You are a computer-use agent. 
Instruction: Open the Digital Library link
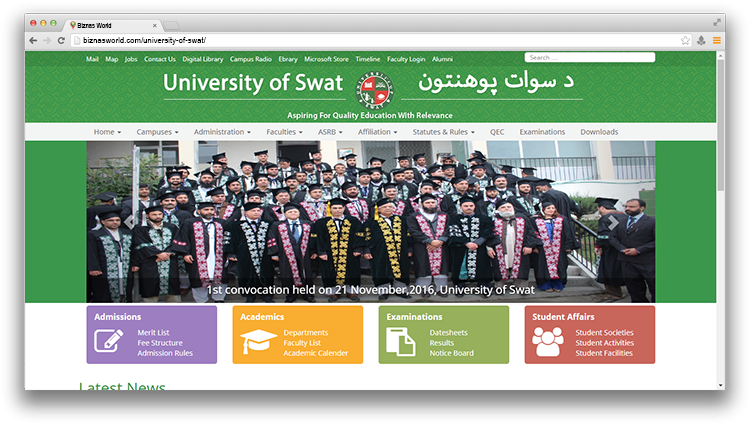pos(203,59)
